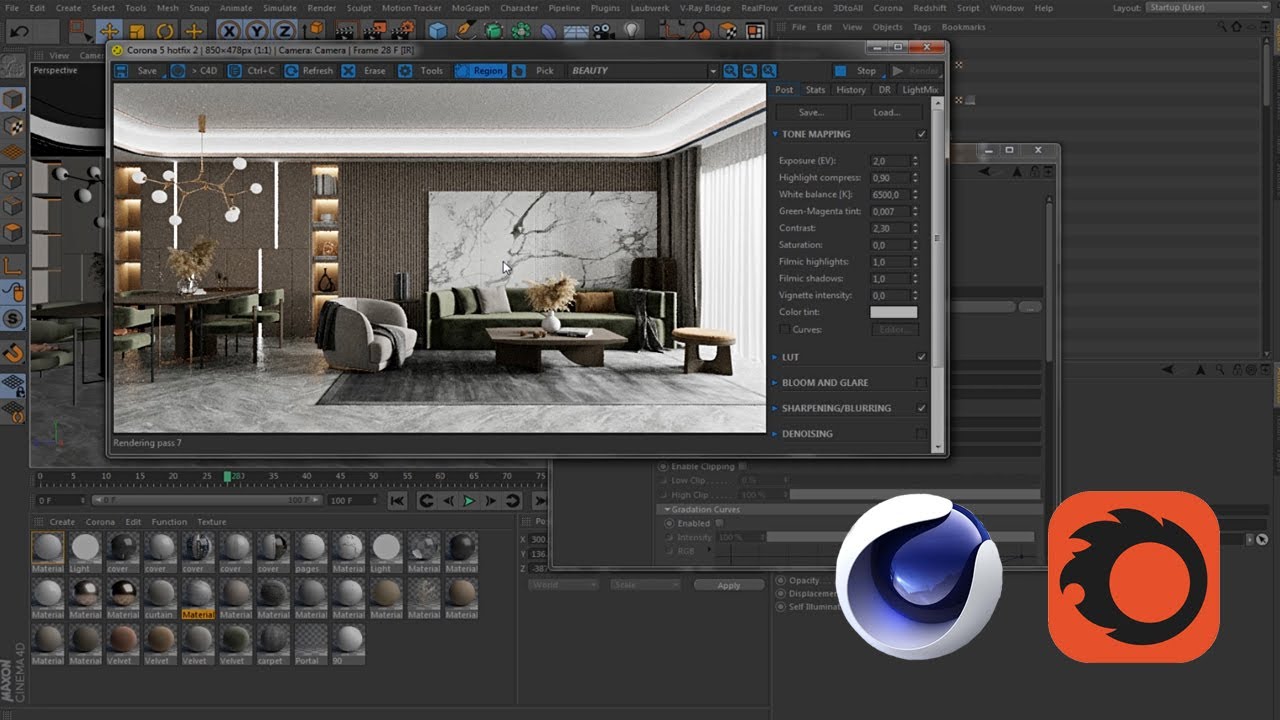Toggle the LUT checkbox
The image size is (1280, 720).
(921, 357)
